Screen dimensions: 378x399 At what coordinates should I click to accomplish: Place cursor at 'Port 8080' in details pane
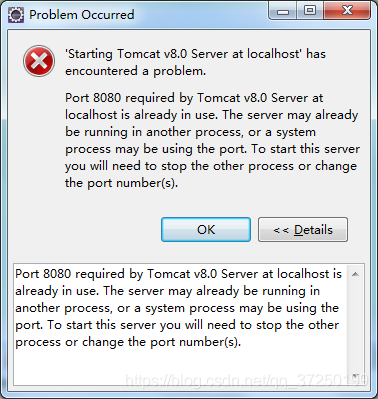pyautogui.click(x=43, y=274)
